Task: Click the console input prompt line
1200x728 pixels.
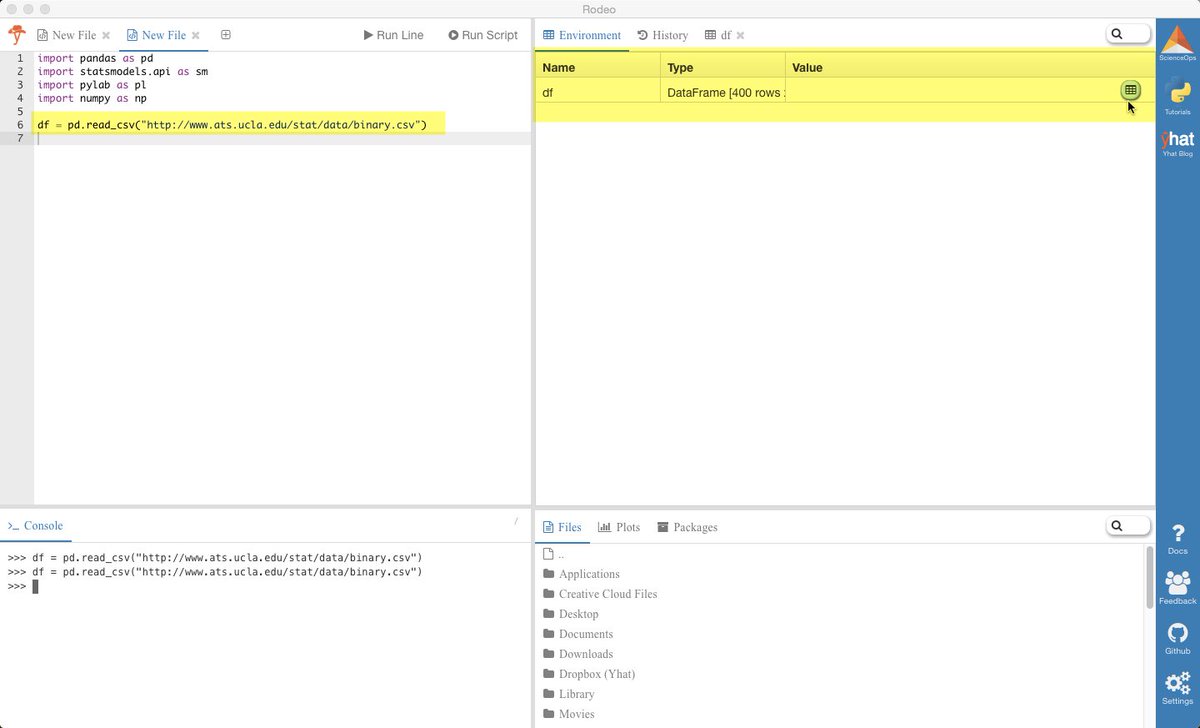Action: (x=35, y=586)
